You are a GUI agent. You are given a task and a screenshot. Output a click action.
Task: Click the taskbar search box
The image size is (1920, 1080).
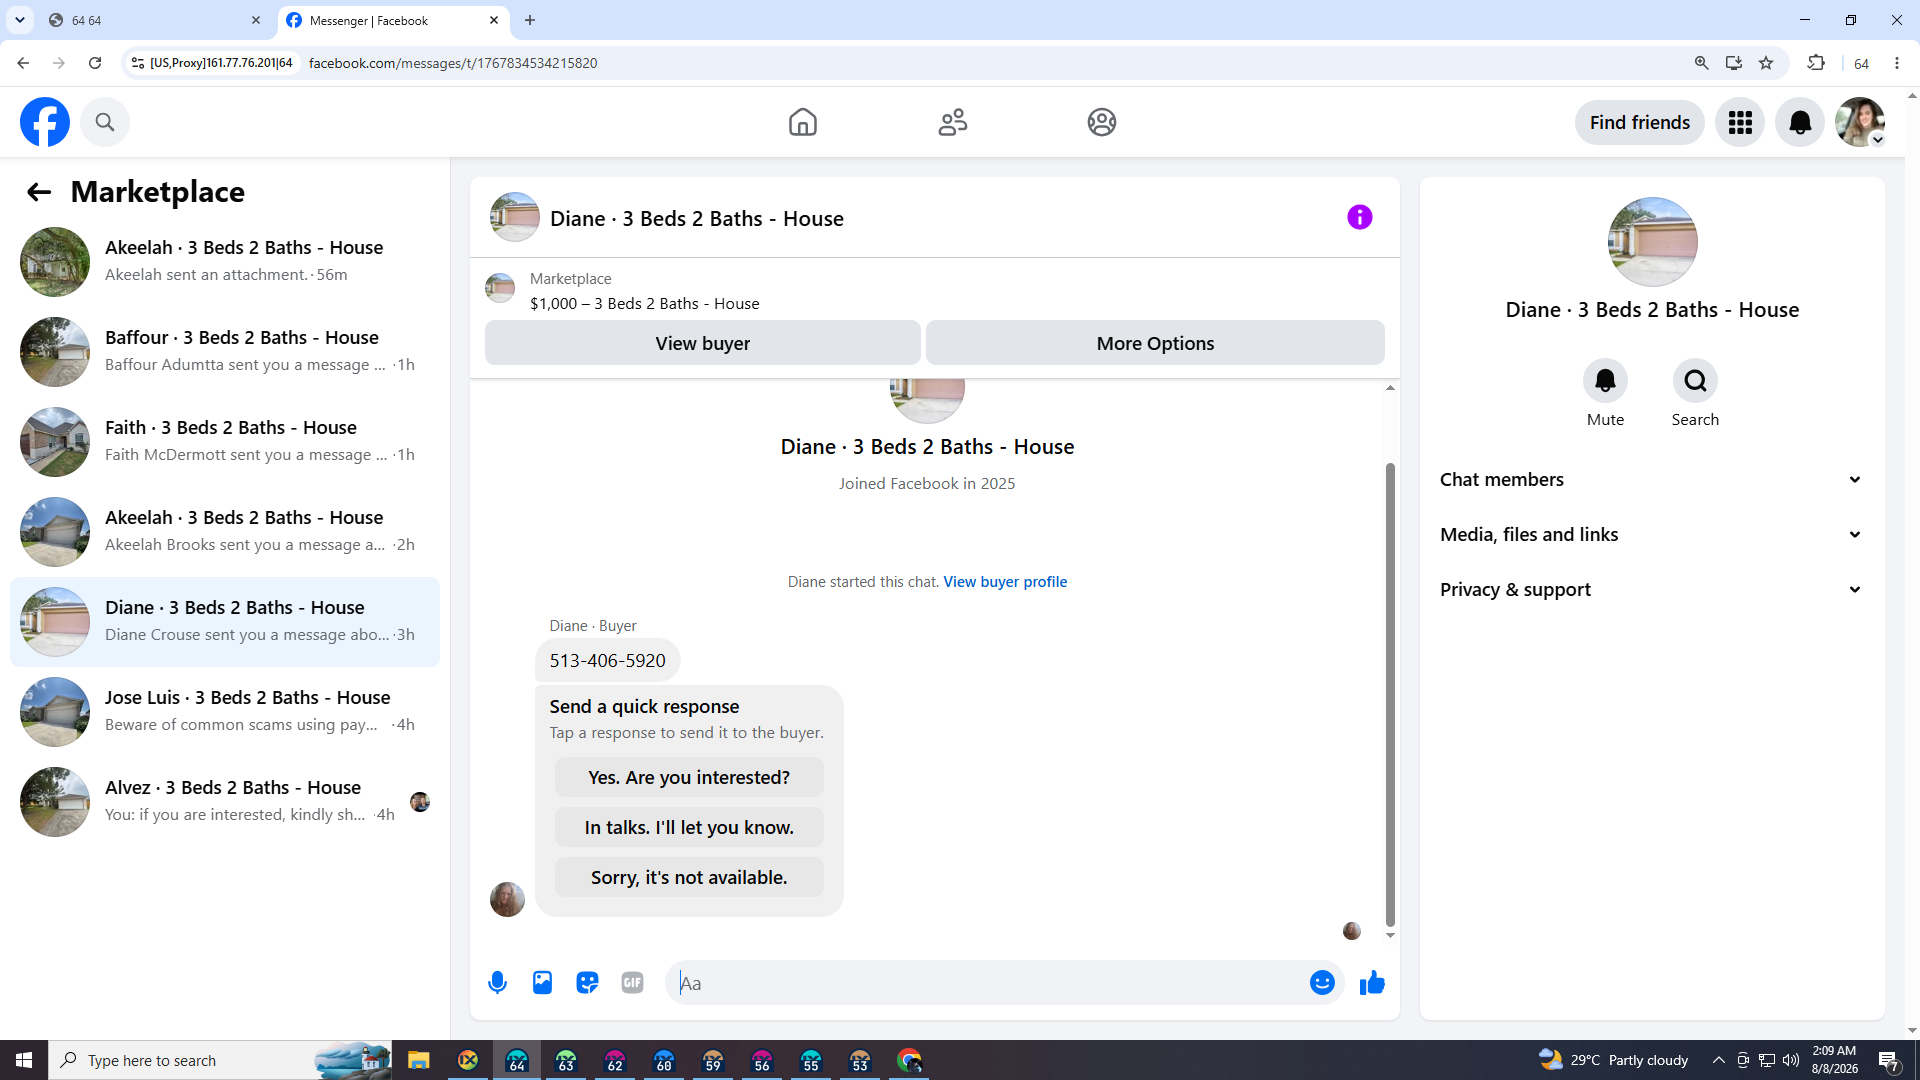(220, 1060)
